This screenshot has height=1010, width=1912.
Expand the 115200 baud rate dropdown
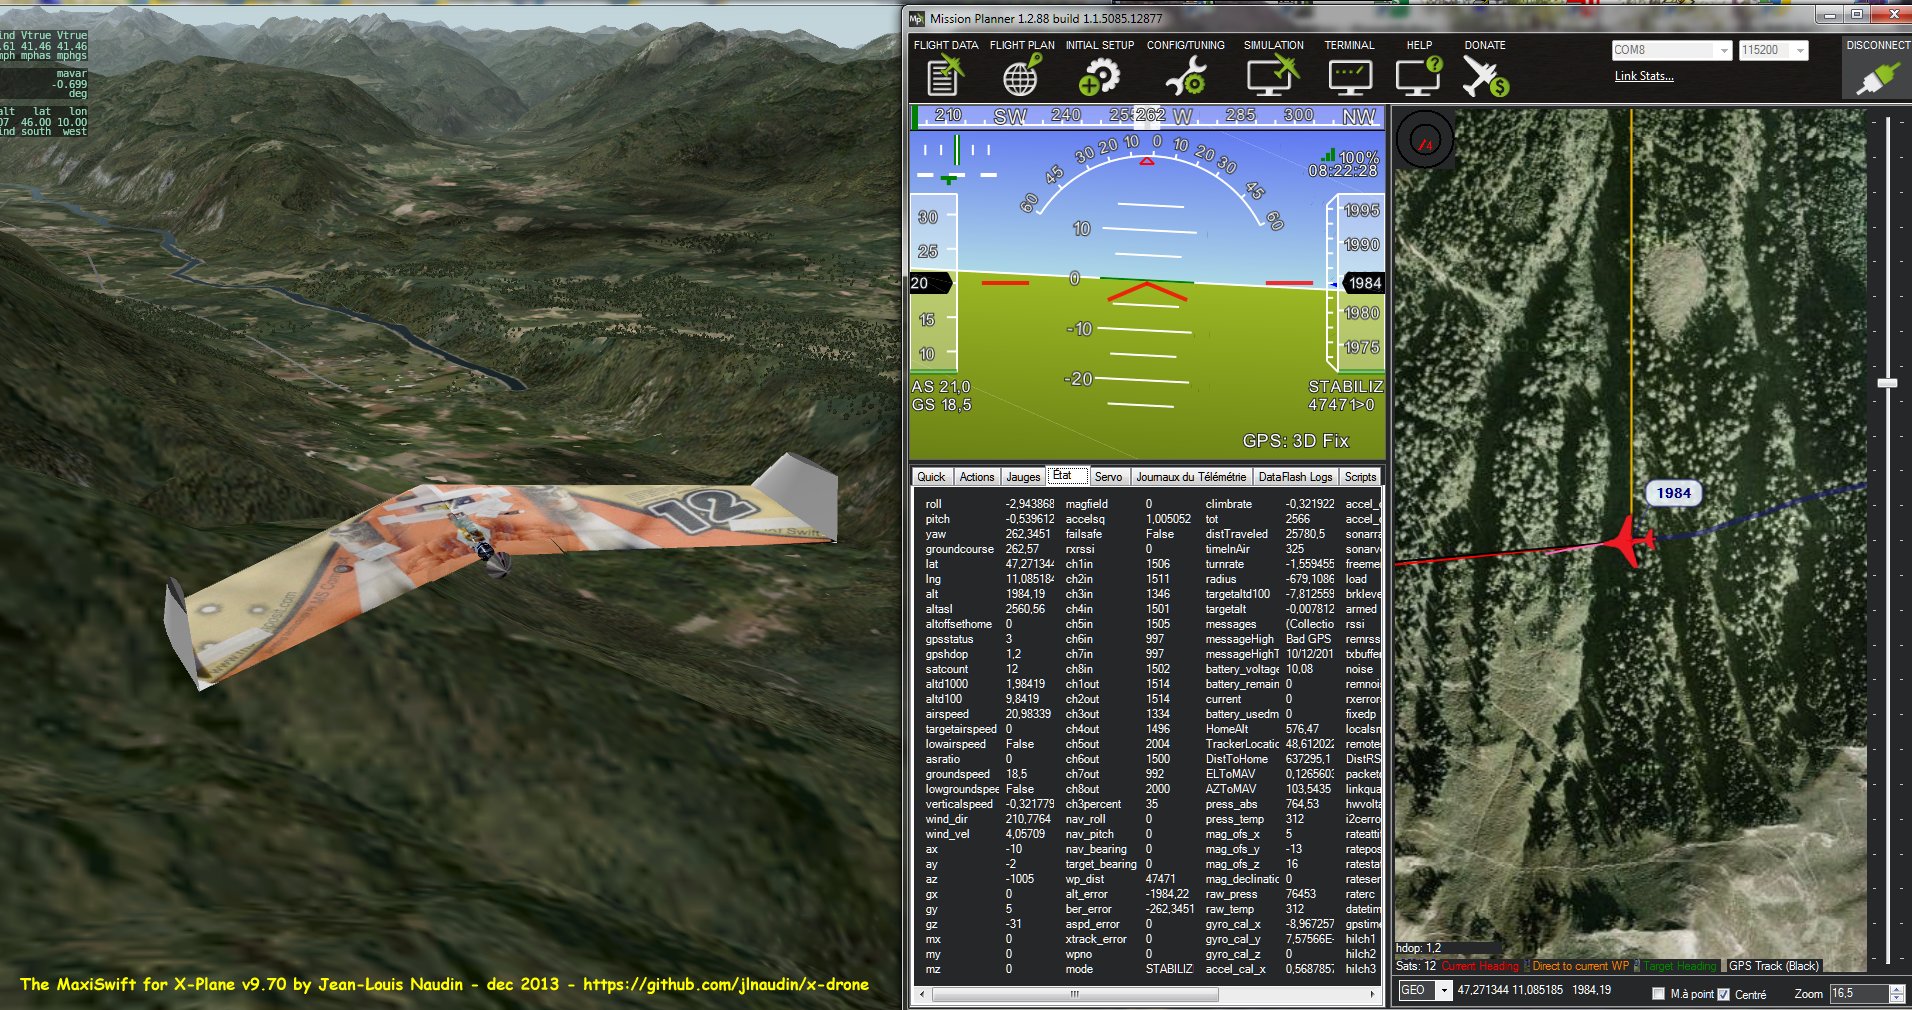click(x=1800, y=50)
